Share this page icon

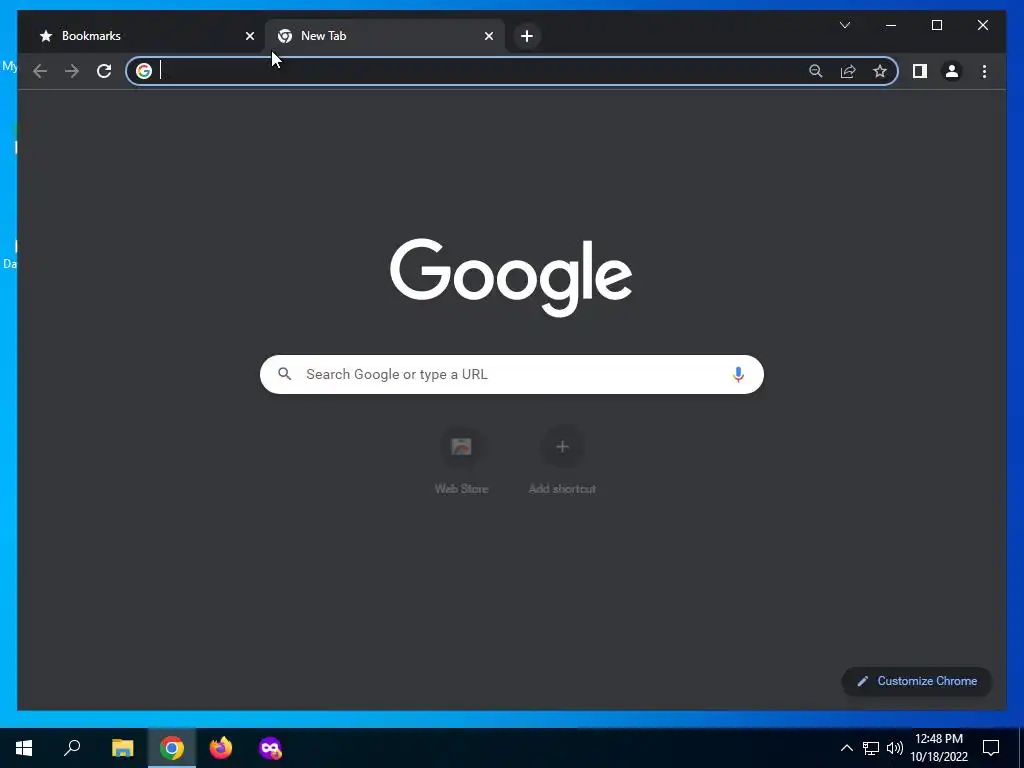848,71
